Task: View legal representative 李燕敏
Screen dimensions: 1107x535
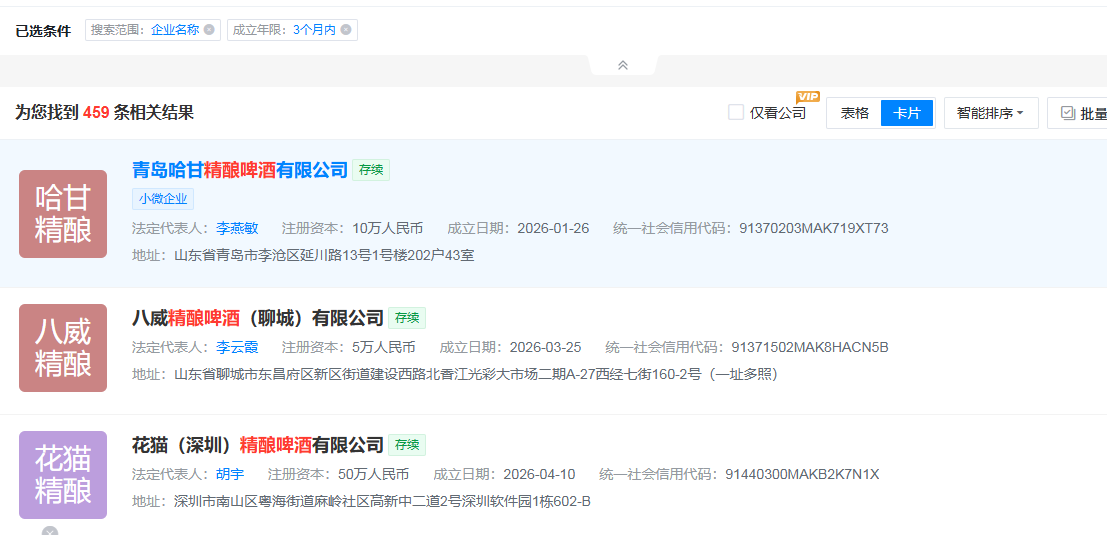Action: (x=237, y=228)
